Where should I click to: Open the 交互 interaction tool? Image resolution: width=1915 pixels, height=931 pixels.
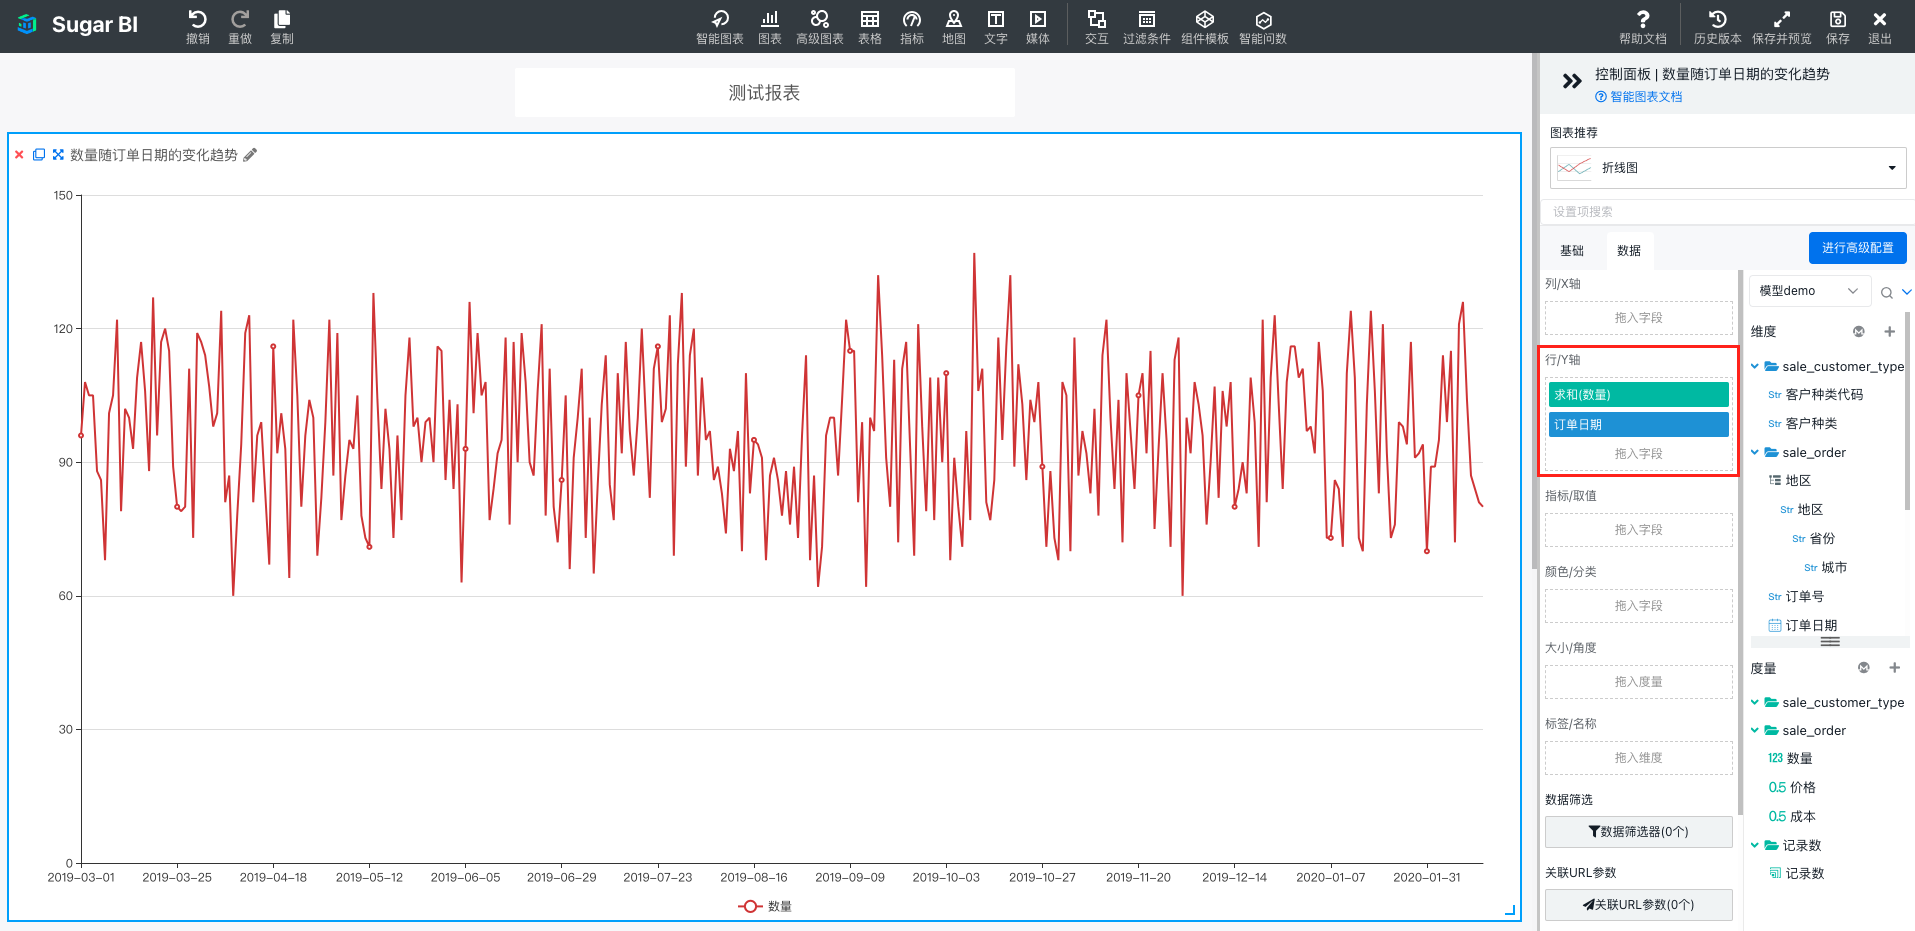click(1097, 26)
